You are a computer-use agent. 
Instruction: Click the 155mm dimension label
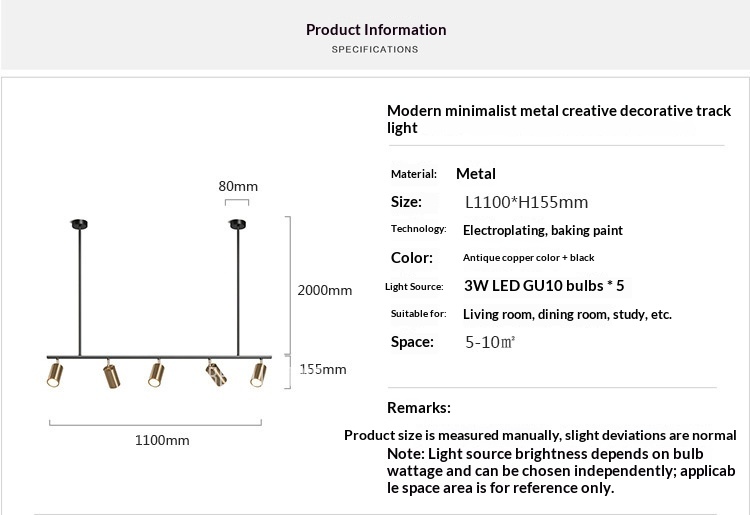324,369
